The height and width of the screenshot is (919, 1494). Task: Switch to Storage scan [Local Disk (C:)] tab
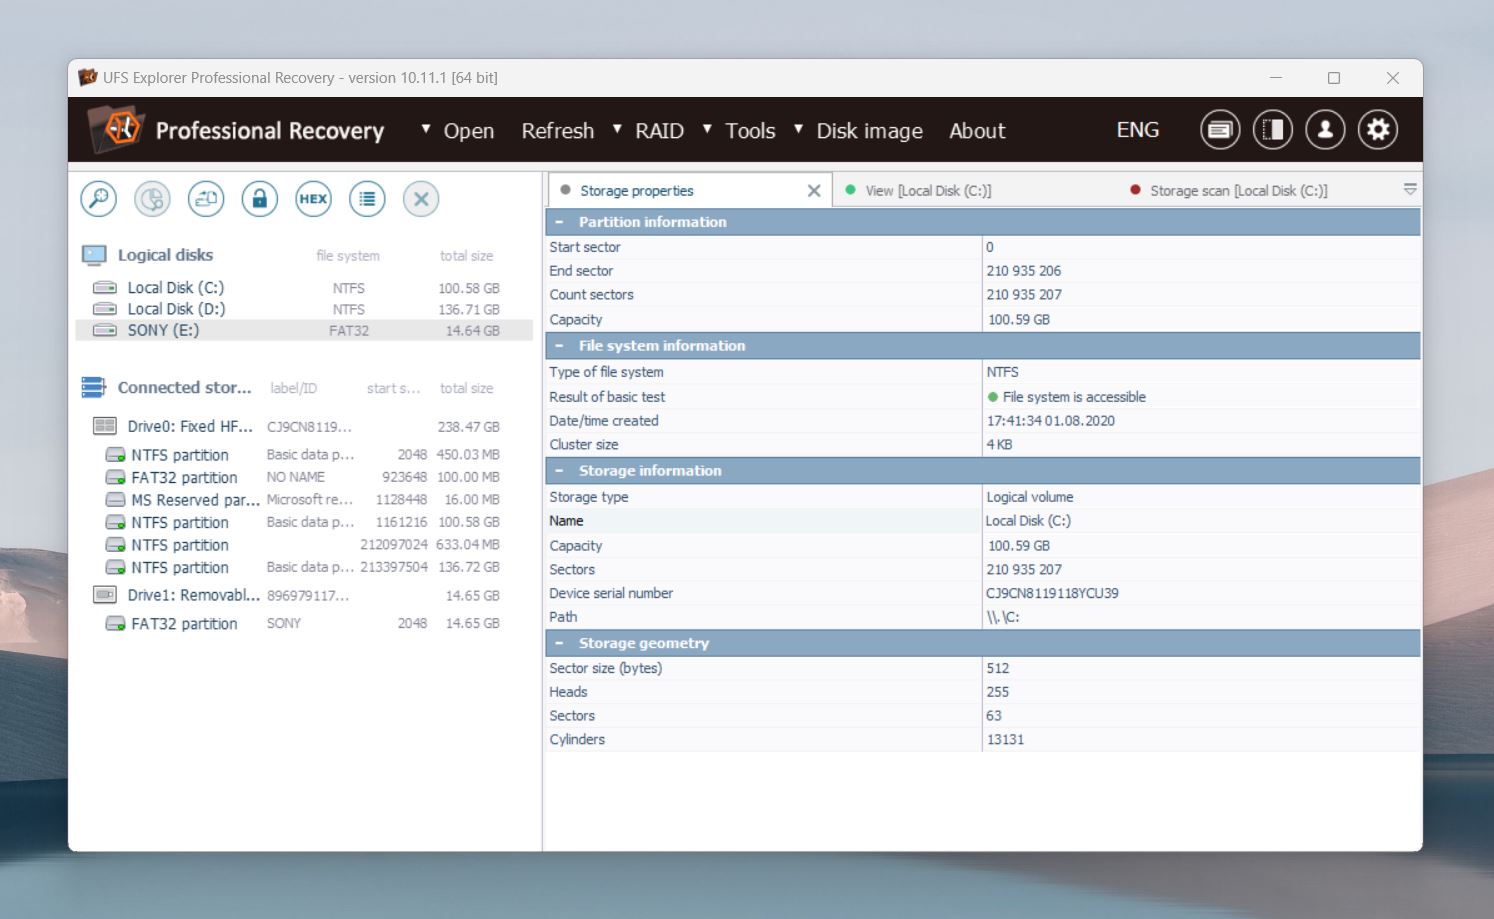[1238, 191]
